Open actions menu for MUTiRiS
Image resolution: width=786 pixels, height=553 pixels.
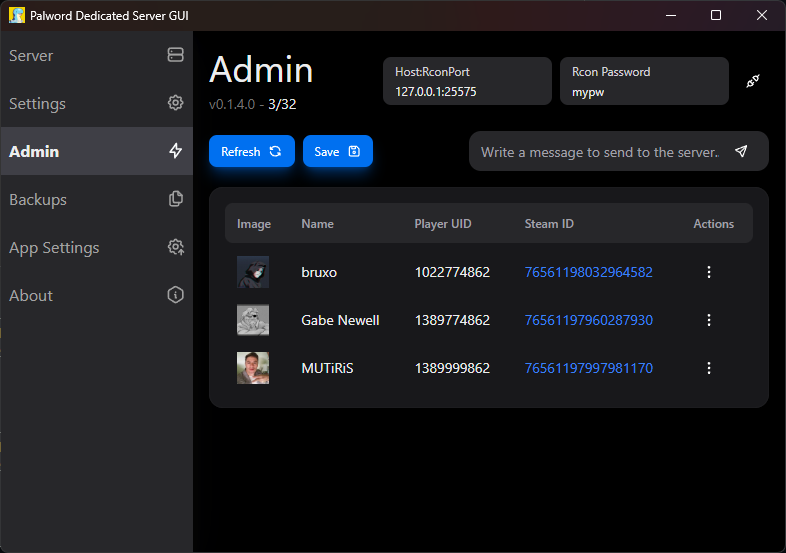click(709, 368)
